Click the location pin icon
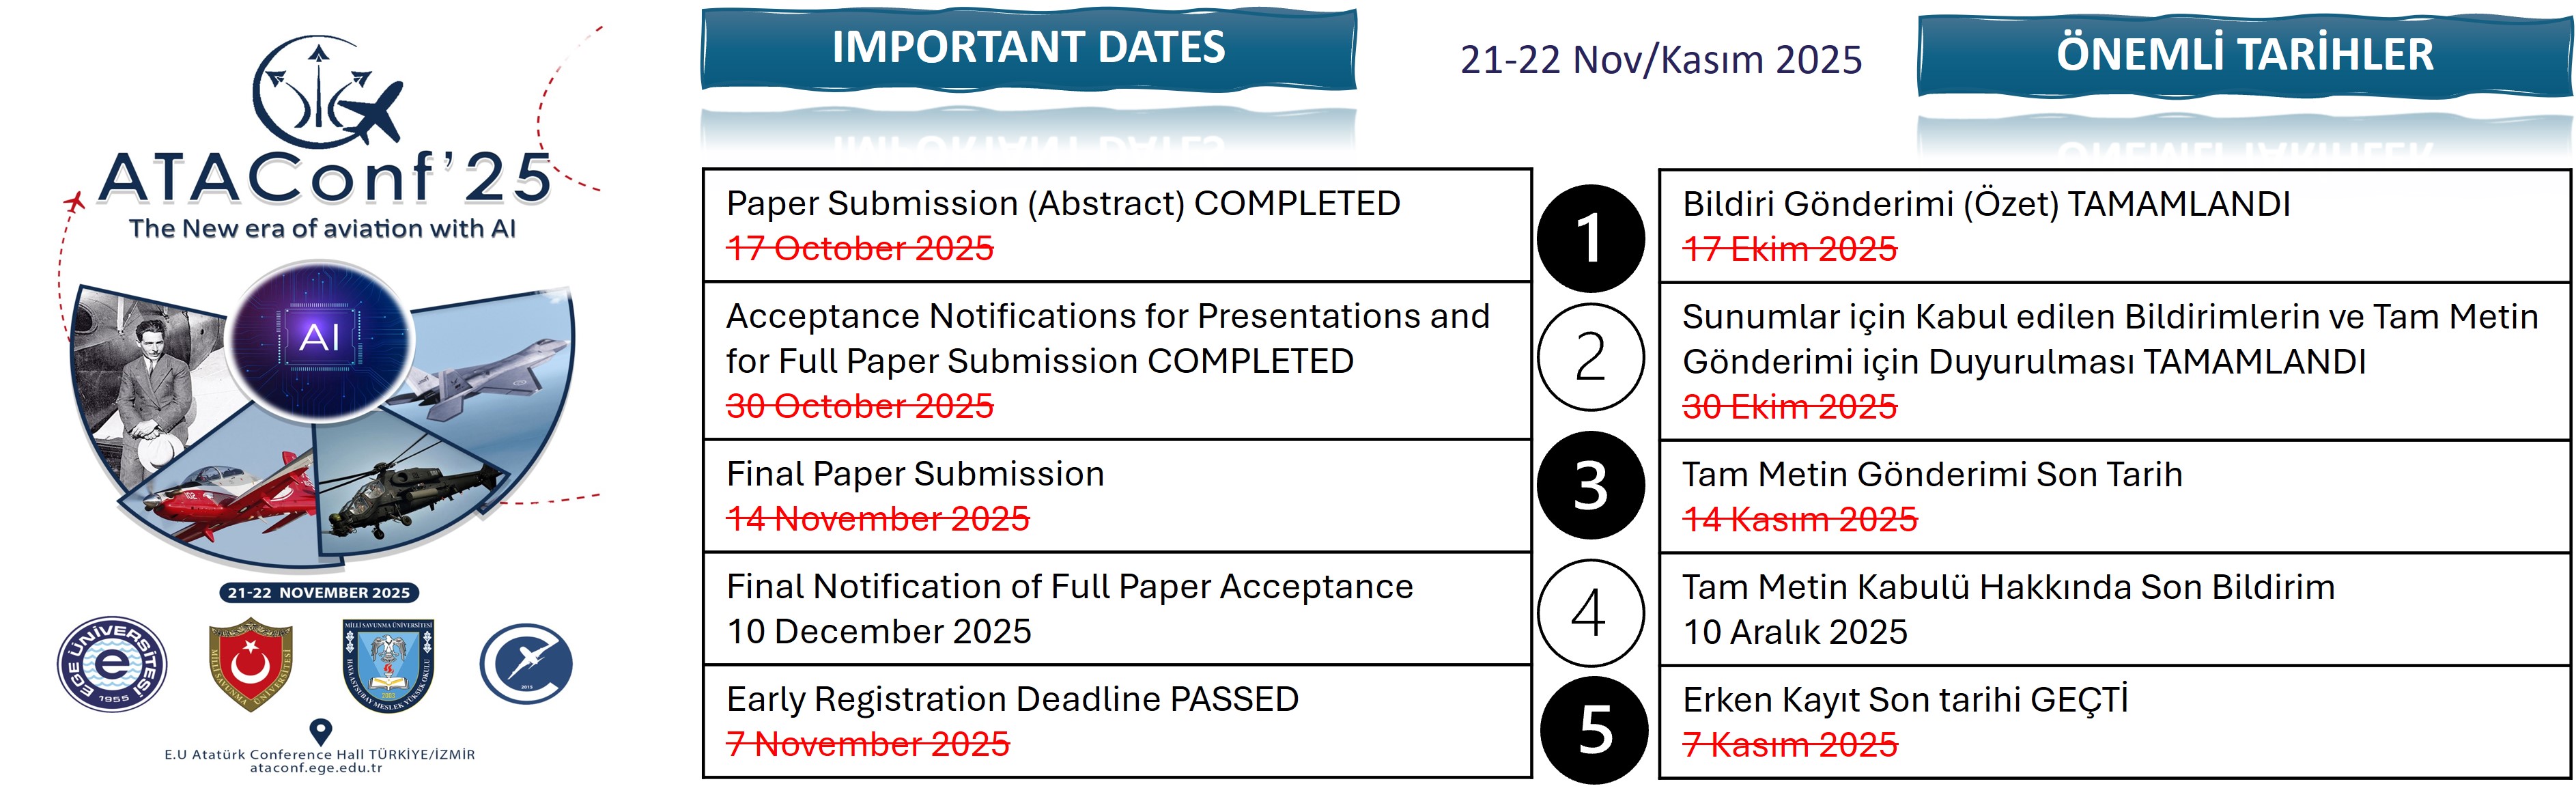The height and width of the screenshot is (799, 2576). (320, 731)
